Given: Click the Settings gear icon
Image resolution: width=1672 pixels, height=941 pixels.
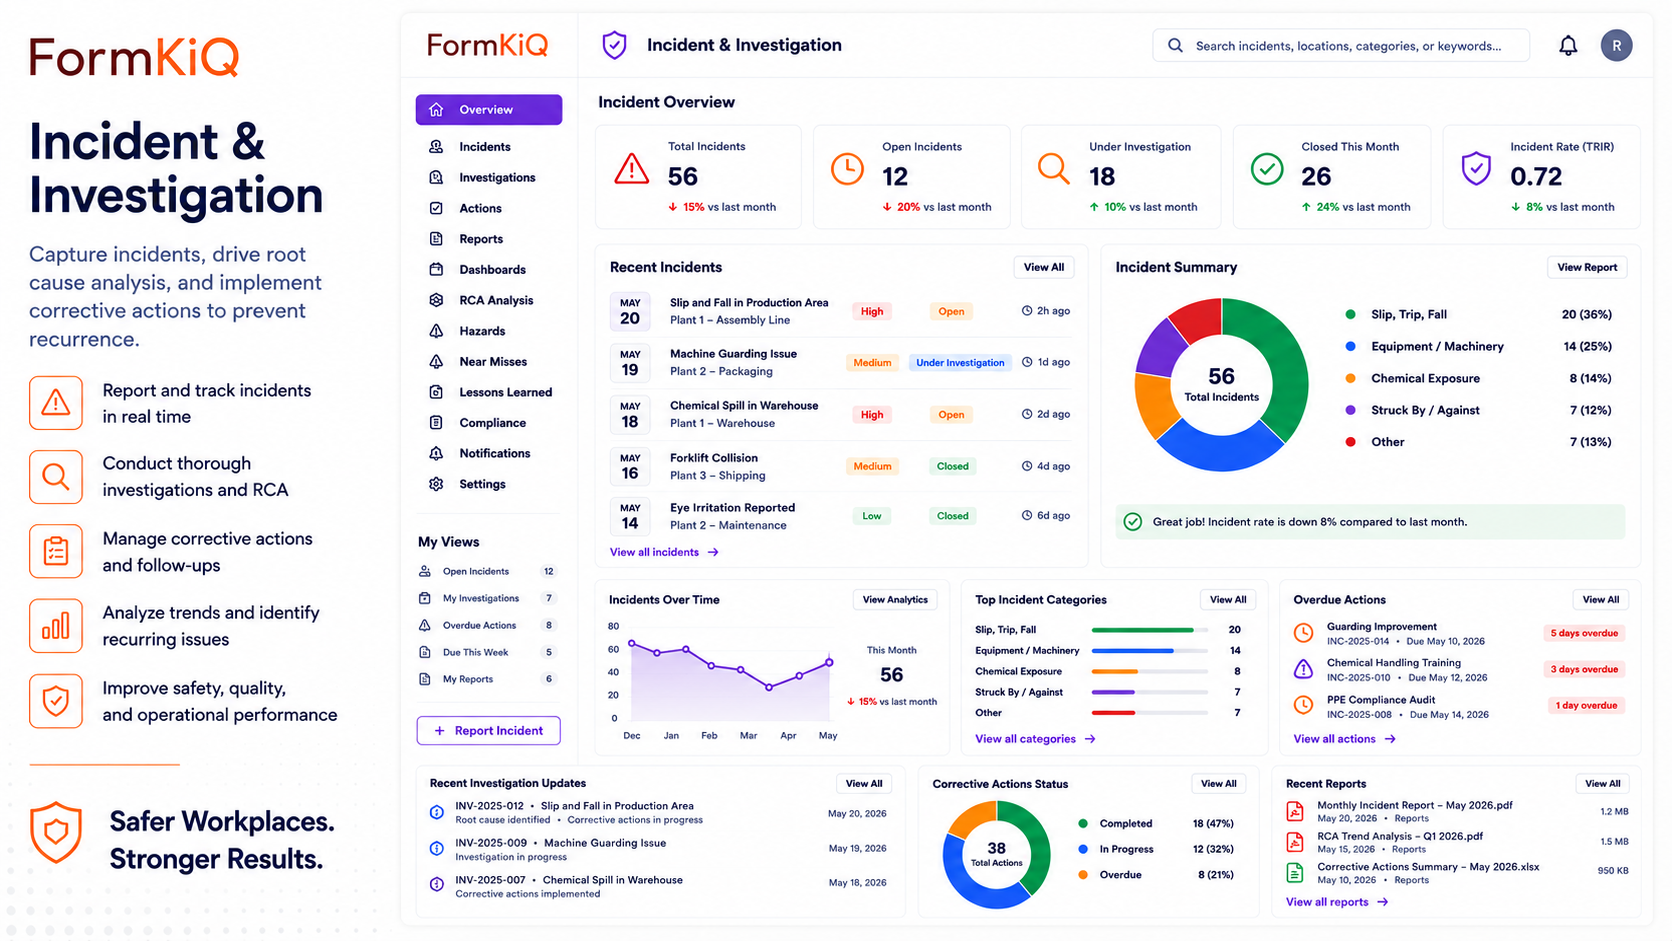Looking at the screenshot, I should pyautogui.click(x=436, y=484).
